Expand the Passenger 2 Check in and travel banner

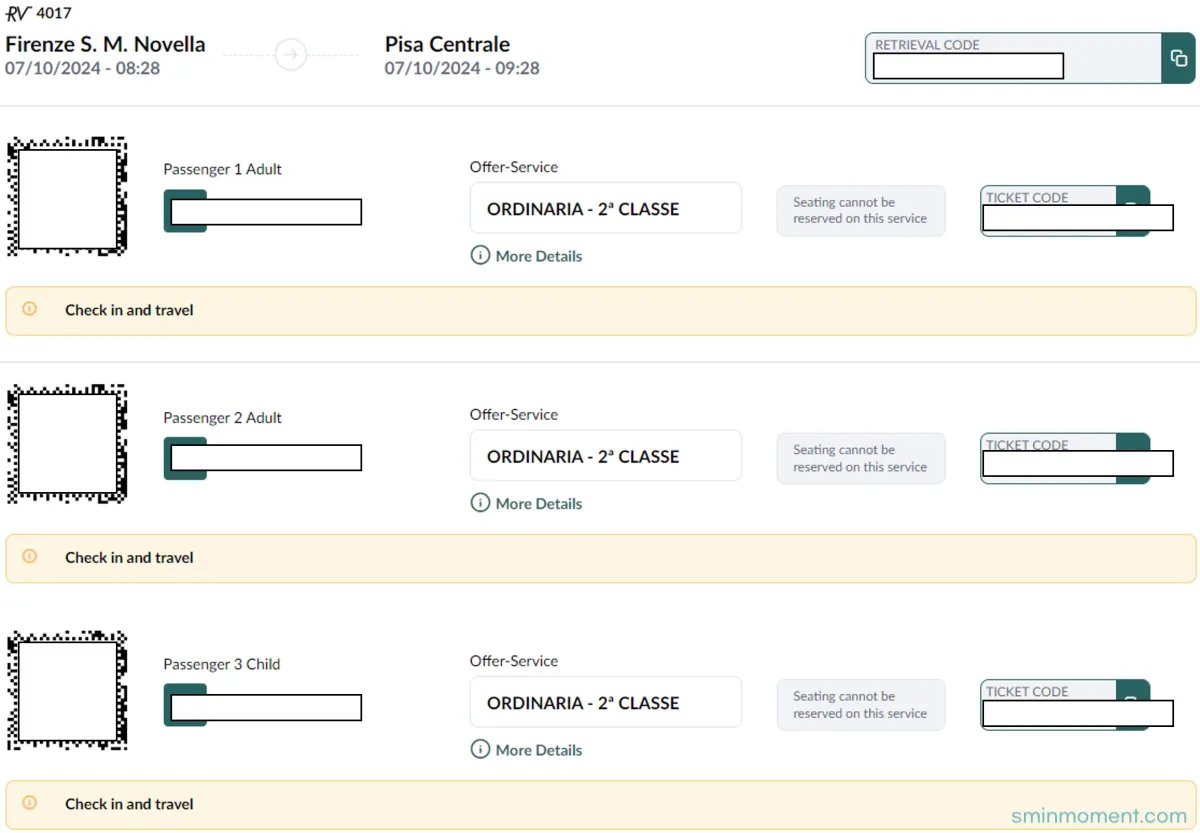(x=601, y=558)
